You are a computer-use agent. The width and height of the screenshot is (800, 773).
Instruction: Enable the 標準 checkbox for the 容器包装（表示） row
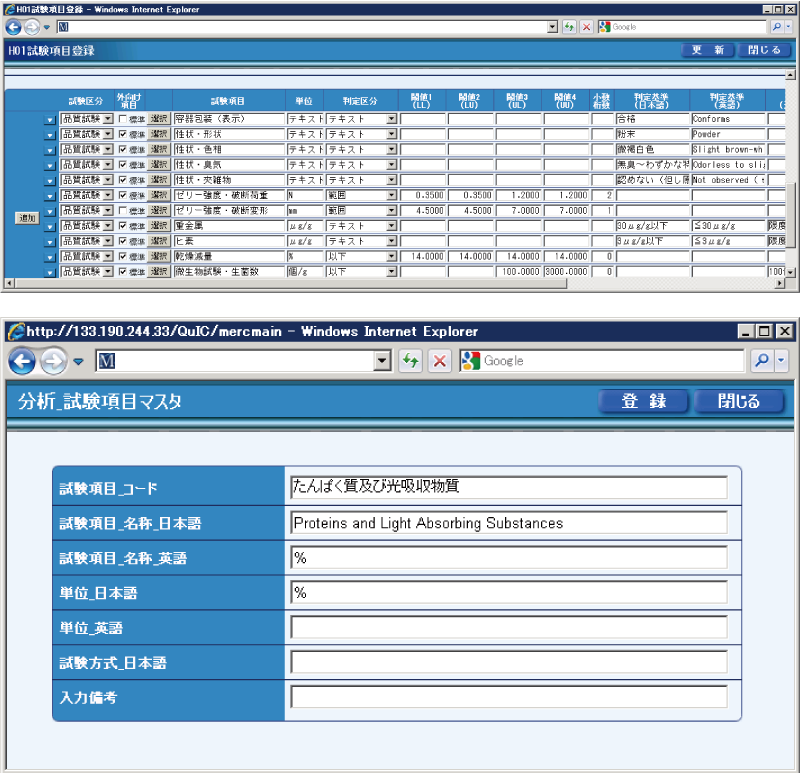[123, 119]
